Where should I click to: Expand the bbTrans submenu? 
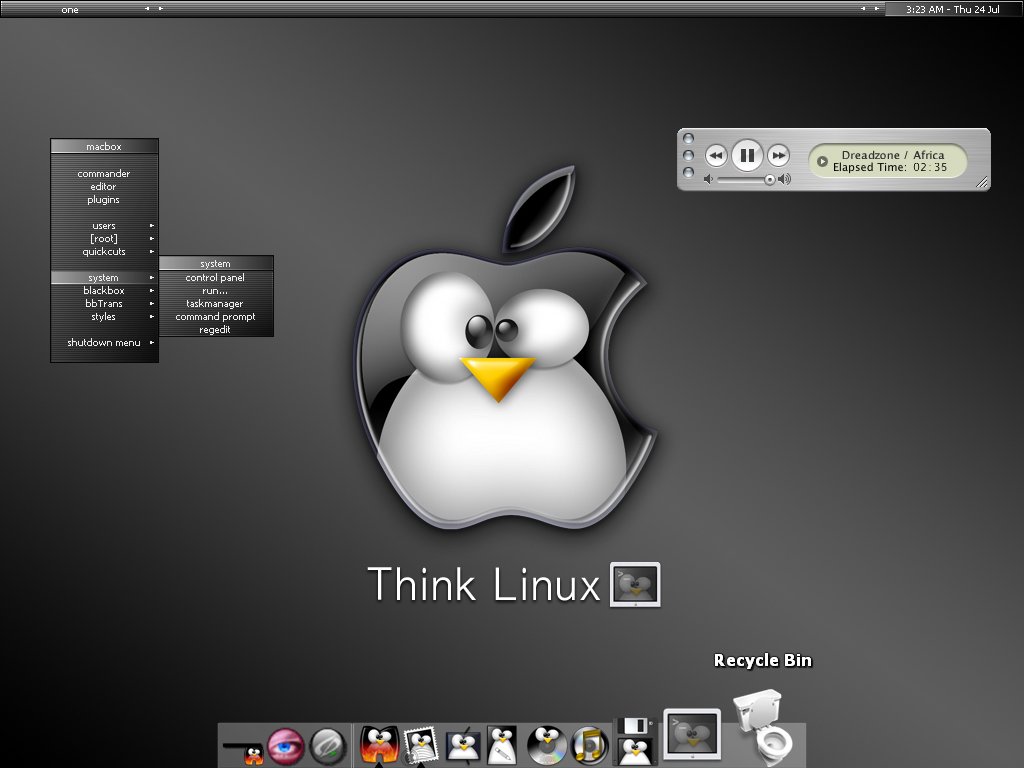pos(104,304)
